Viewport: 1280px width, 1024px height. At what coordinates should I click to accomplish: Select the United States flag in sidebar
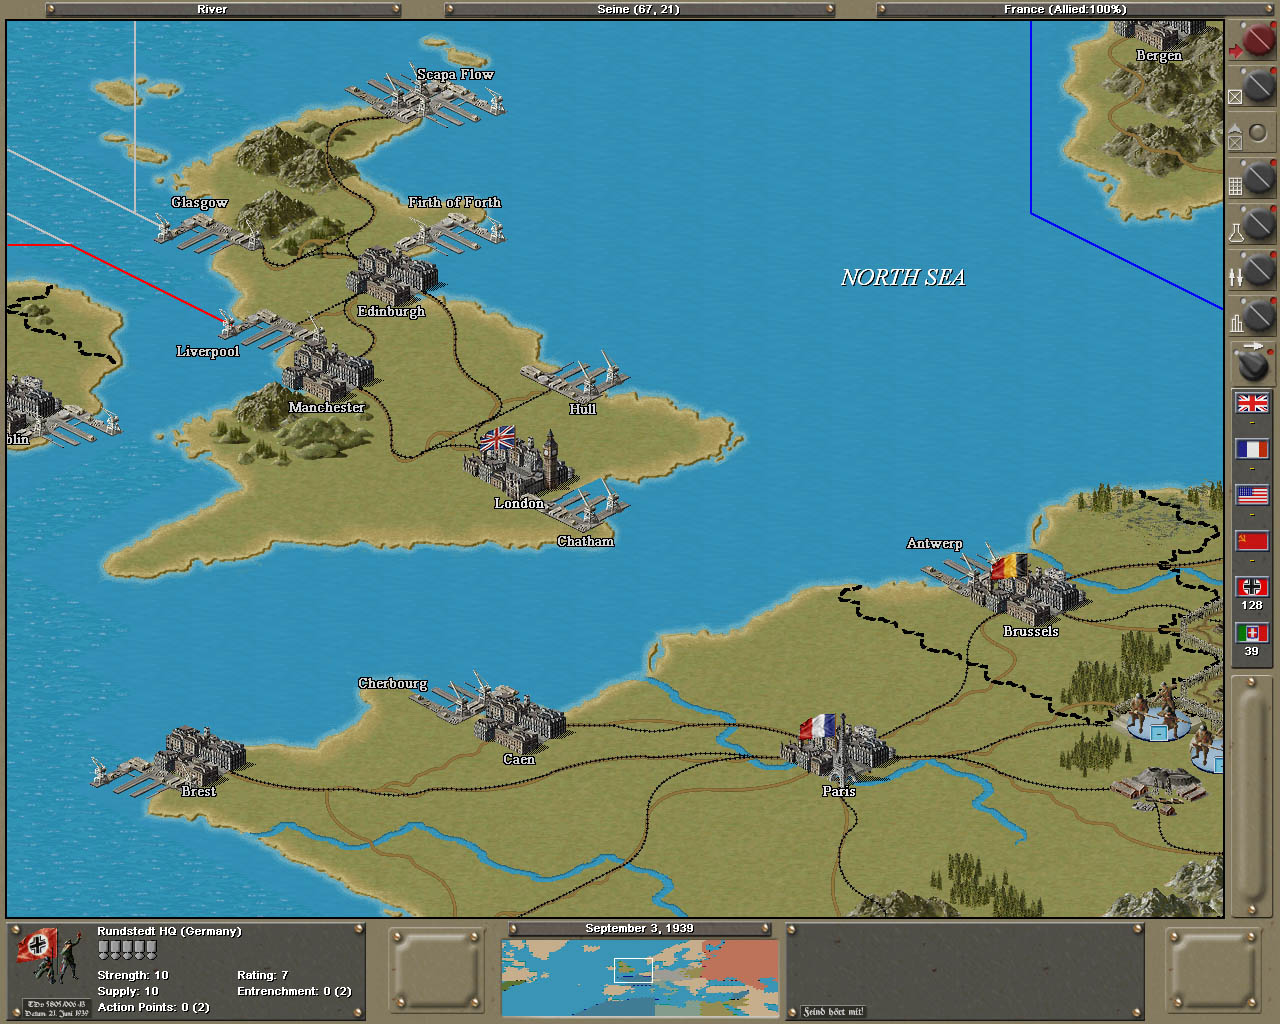1252,495
